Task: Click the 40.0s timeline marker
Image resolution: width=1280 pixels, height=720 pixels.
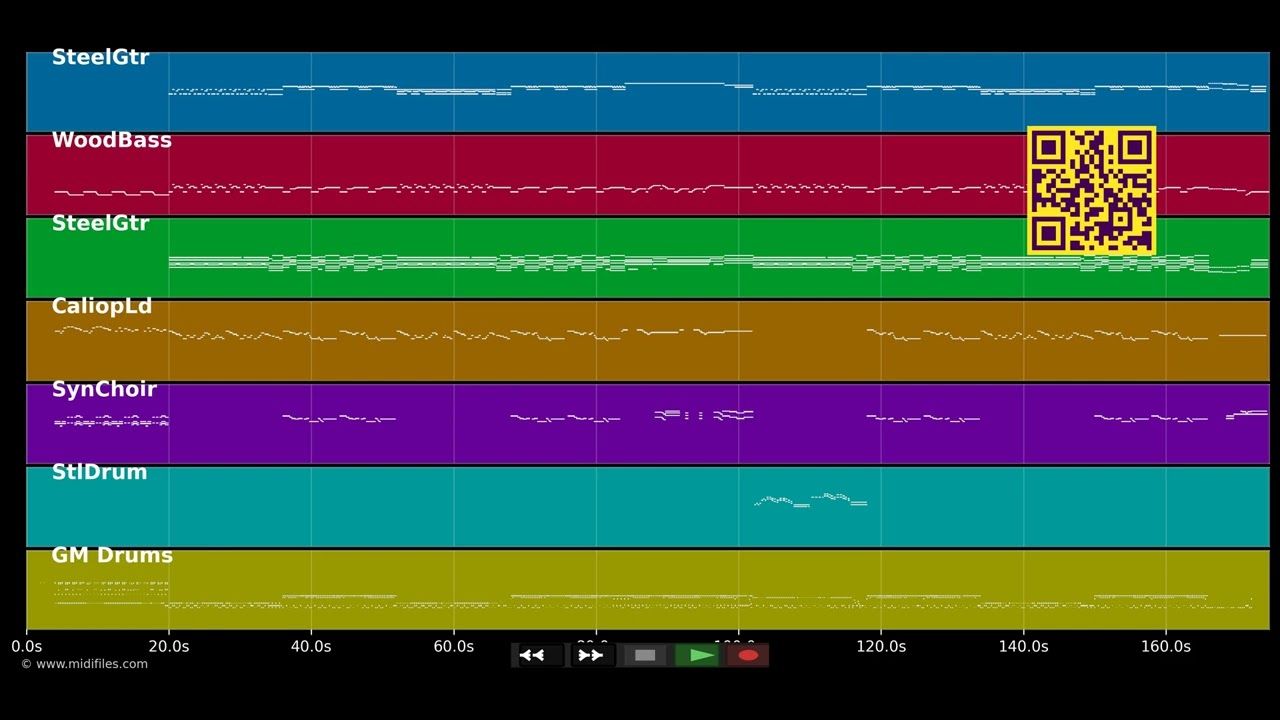Action: point(311,647)
